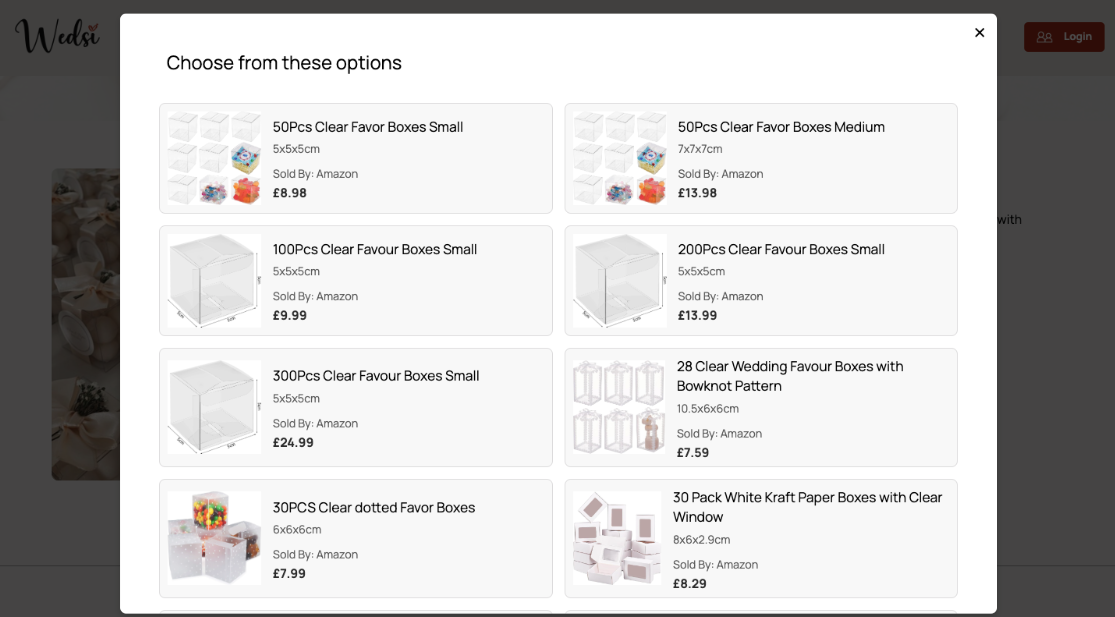This screenshot has width=1115, height=617.
Task: Click the user icon next to Login
Action: click(x=1045, y=36)
